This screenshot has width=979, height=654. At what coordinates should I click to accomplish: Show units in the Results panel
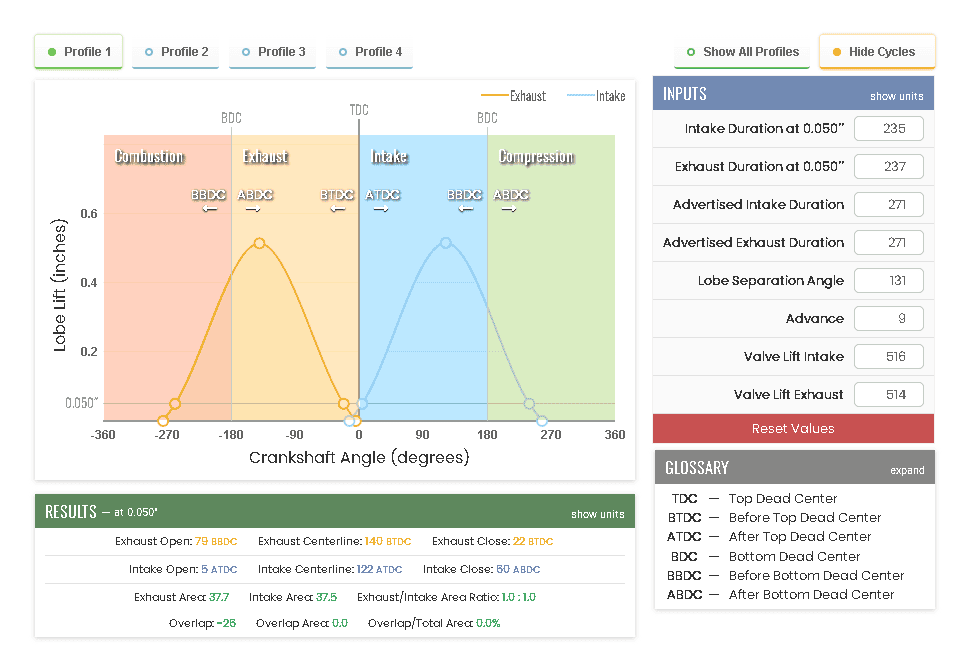(x=598, y=514)
